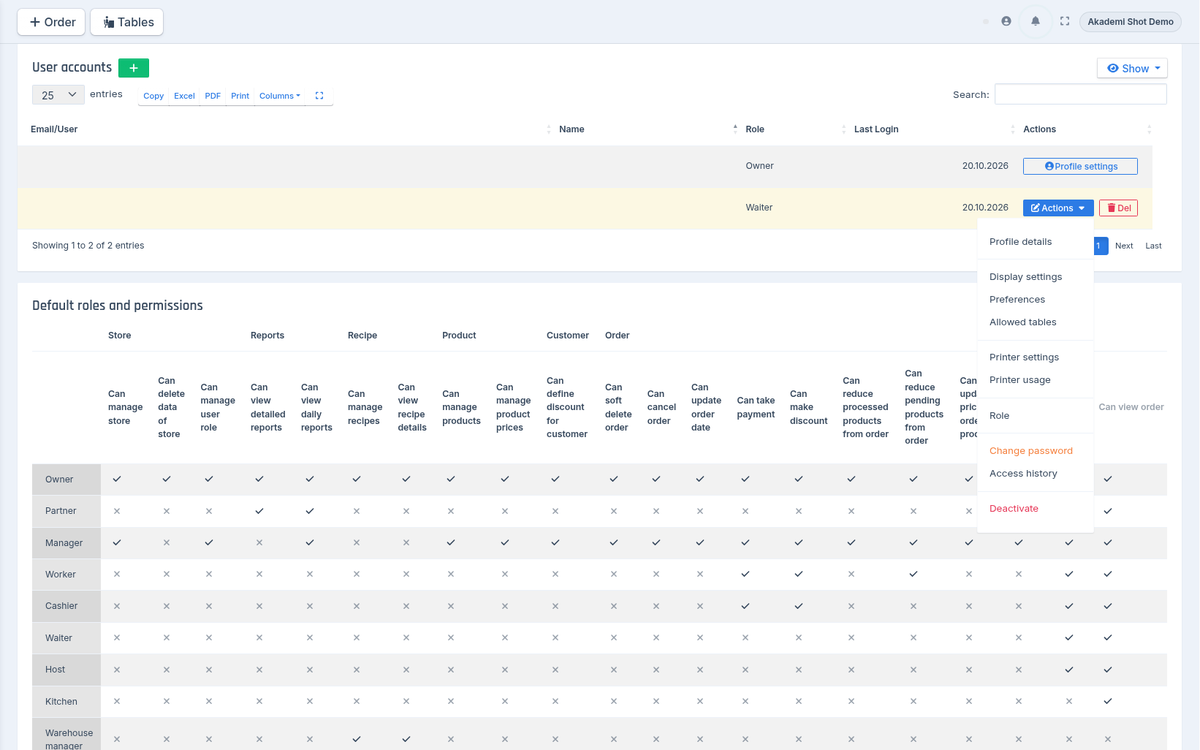Toggle the Waiter row Actions dropdown
The image size is (1200, 750).
(x=1058, y=208)
